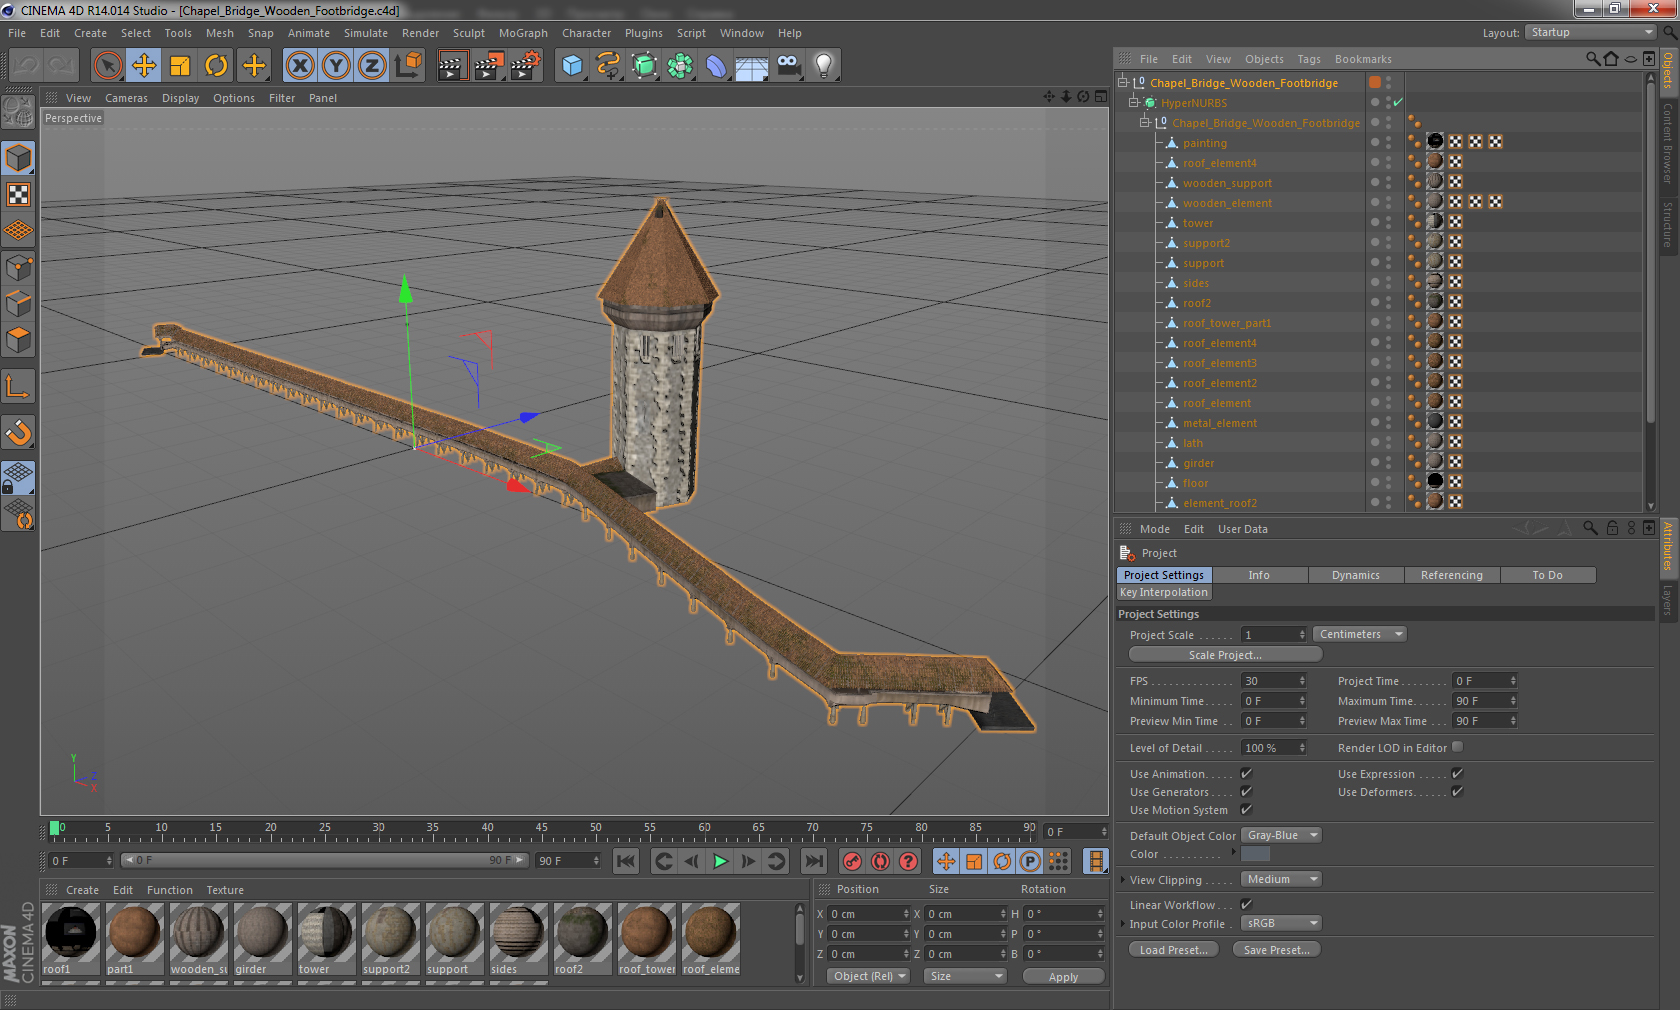Click timeline frame 45 marker
This screenshot has width=1680, height=1010.
[x=541, y=830]
